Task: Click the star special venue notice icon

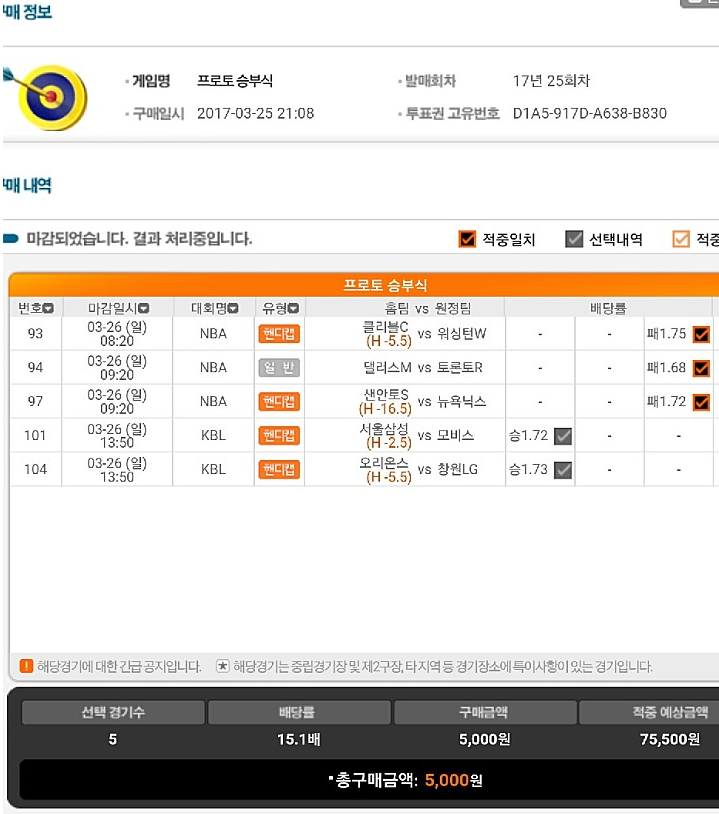Action: pos(223,666)
